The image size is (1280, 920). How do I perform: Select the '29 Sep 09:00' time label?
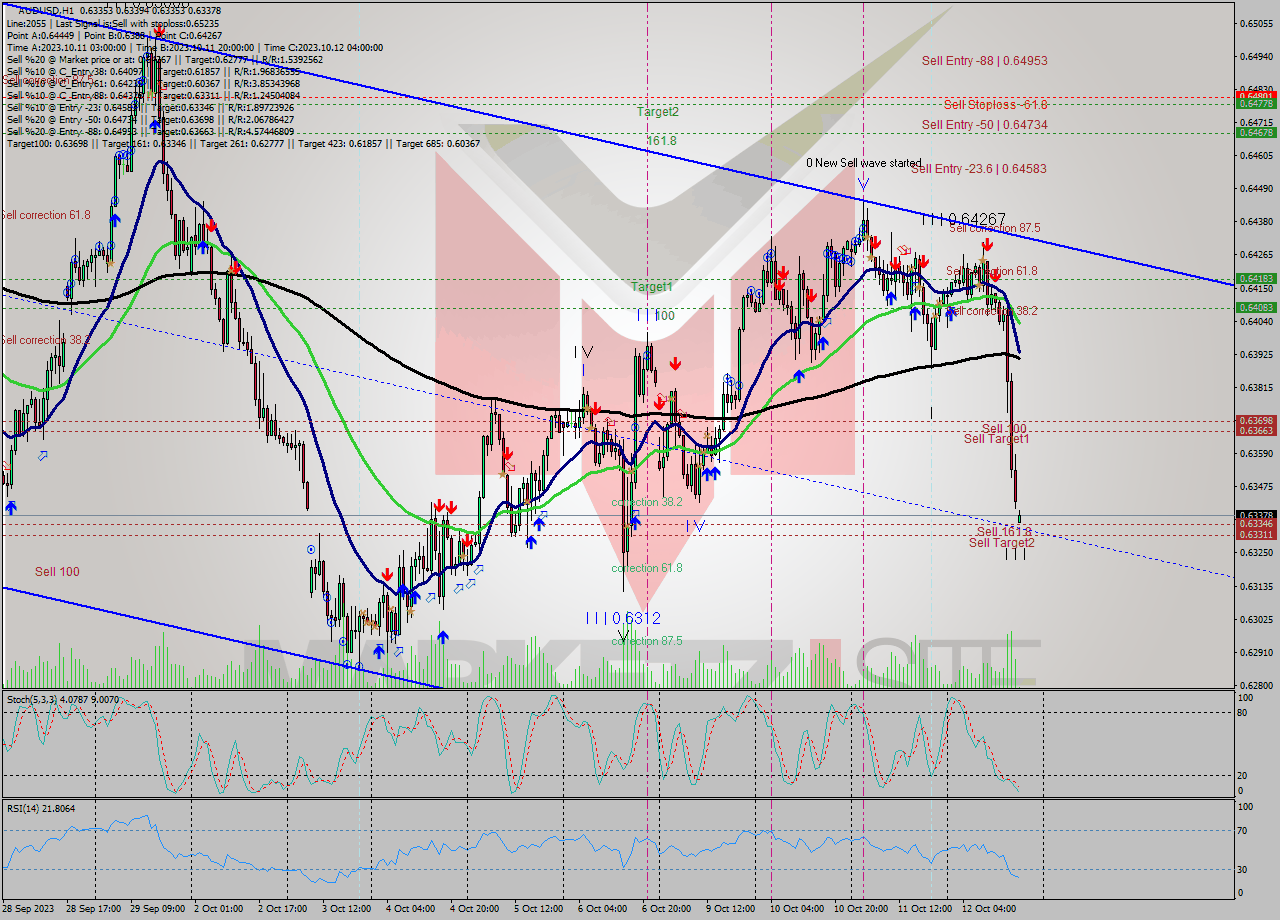(x=158, y=909)
